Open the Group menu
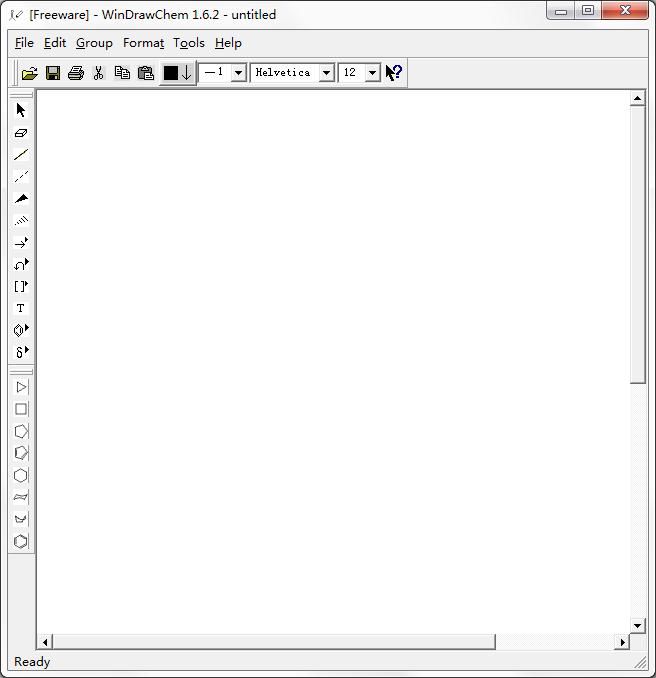The height and width of the screenshot is (678, 656). (x=94, y=43)
